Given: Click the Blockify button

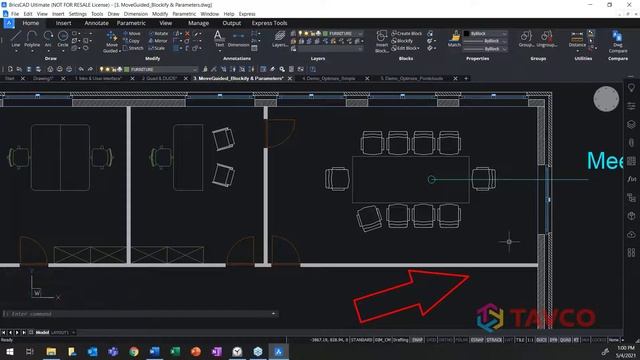Looking at the screenshot, I should click(402, 41).
